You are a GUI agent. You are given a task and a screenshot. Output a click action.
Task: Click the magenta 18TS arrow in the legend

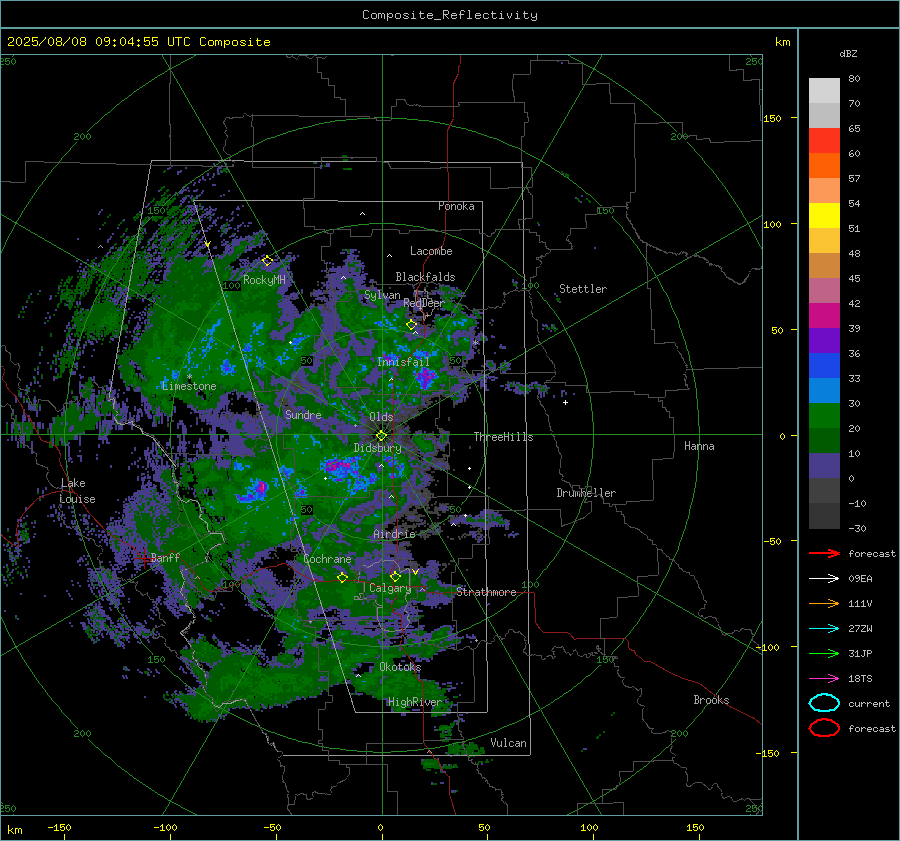tap(824, 679)
